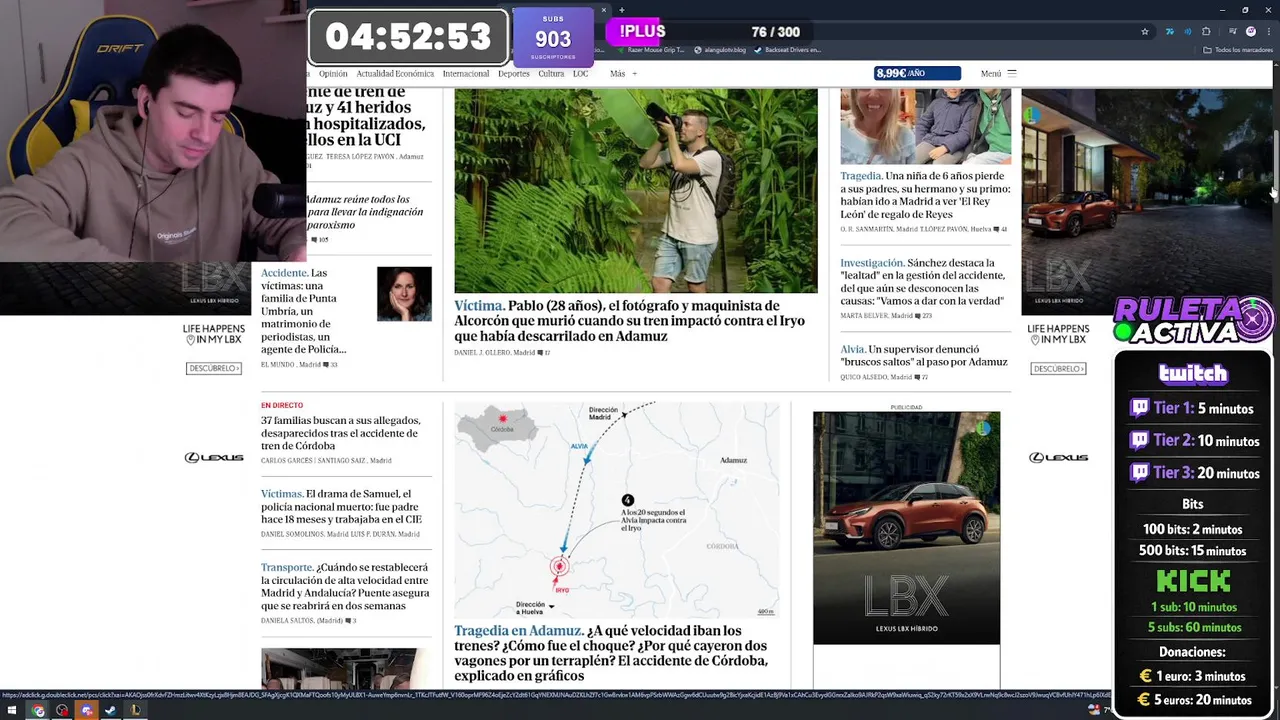Click the Tier 1 subscription icon
Image resolution: width=1280 pixels, height=720 pixels.
point(1139,408)
